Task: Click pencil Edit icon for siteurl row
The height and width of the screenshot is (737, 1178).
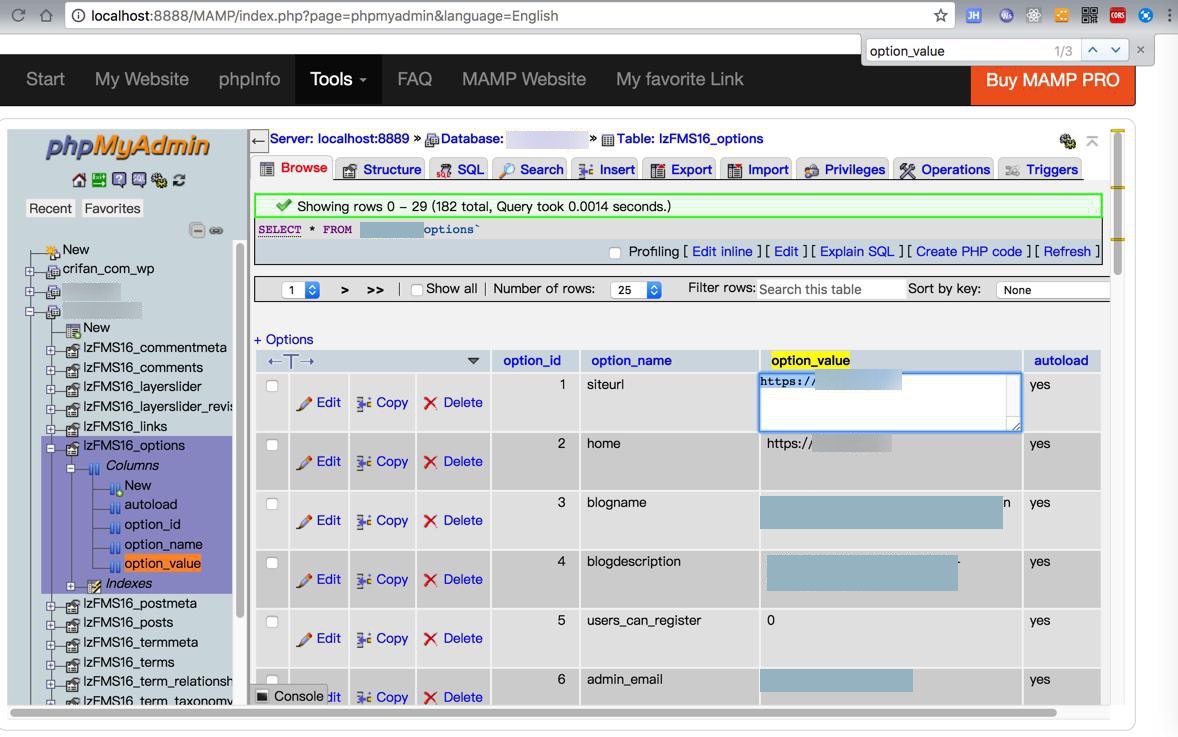Action: coord(304,403)
